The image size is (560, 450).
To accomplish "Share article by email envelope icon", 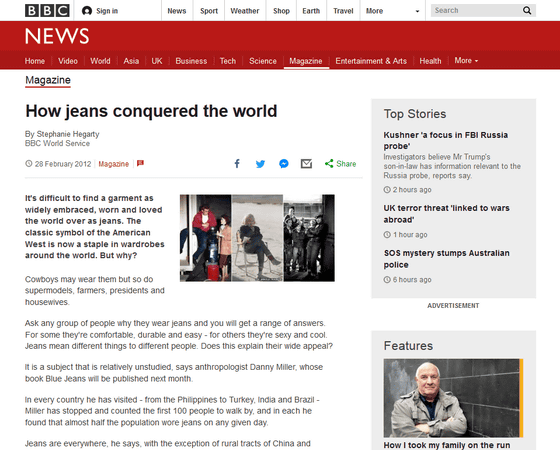I will click(x=306, y=164).
